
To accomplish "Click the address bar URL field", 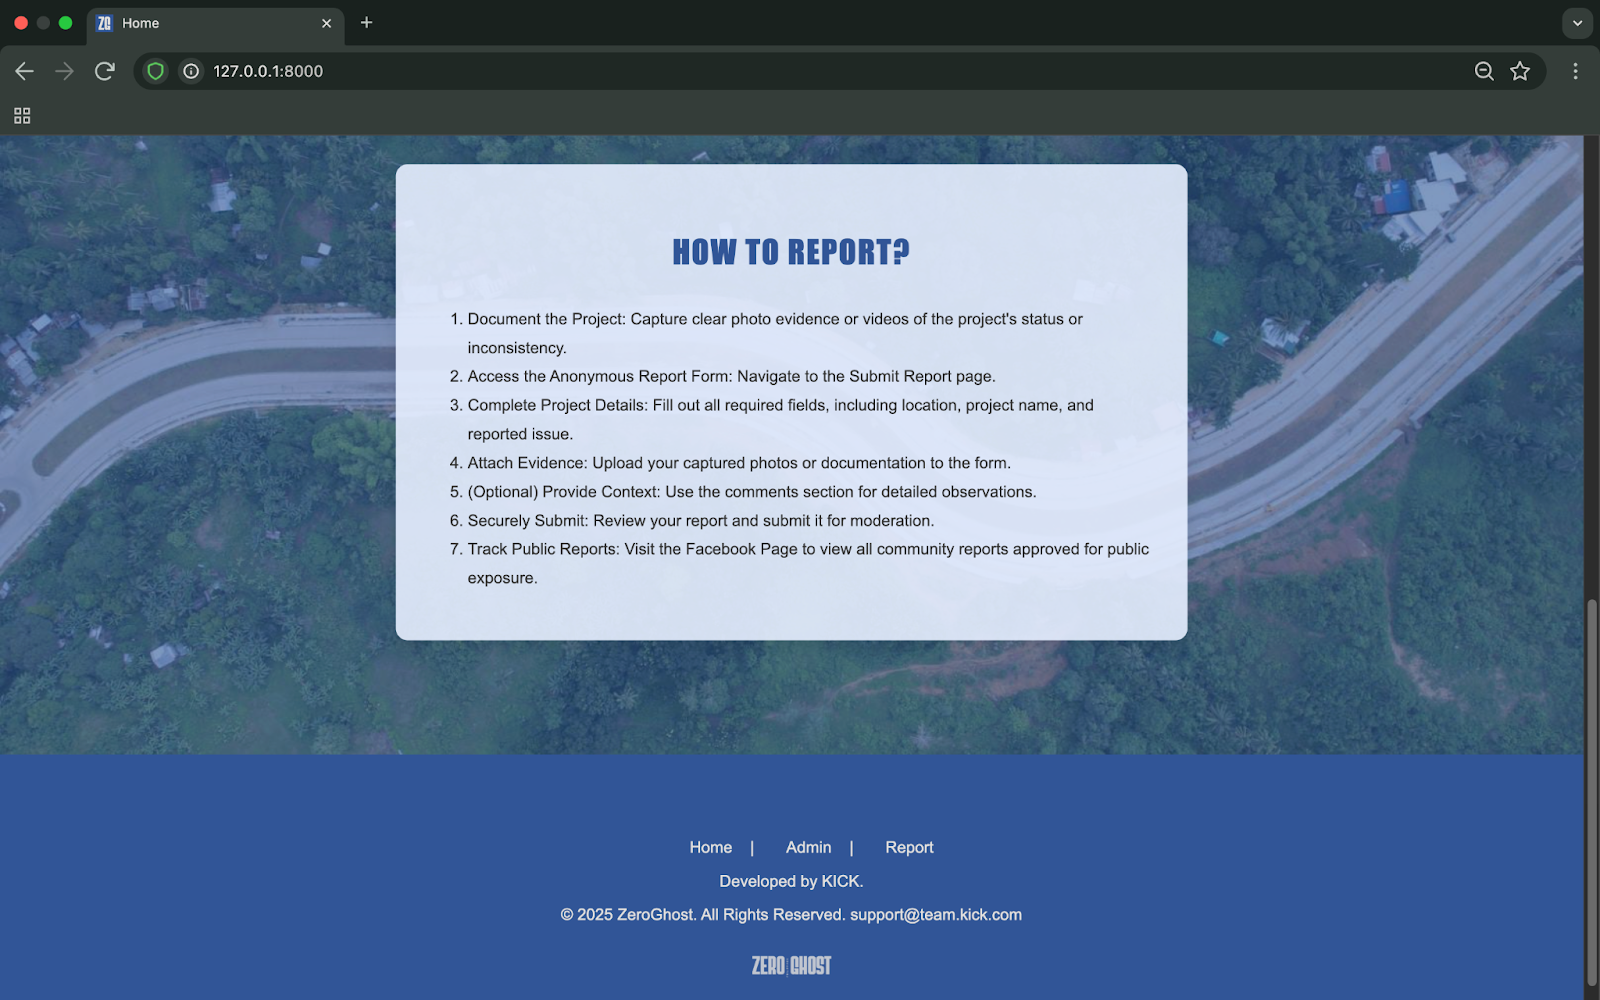I will click(800, 71).
